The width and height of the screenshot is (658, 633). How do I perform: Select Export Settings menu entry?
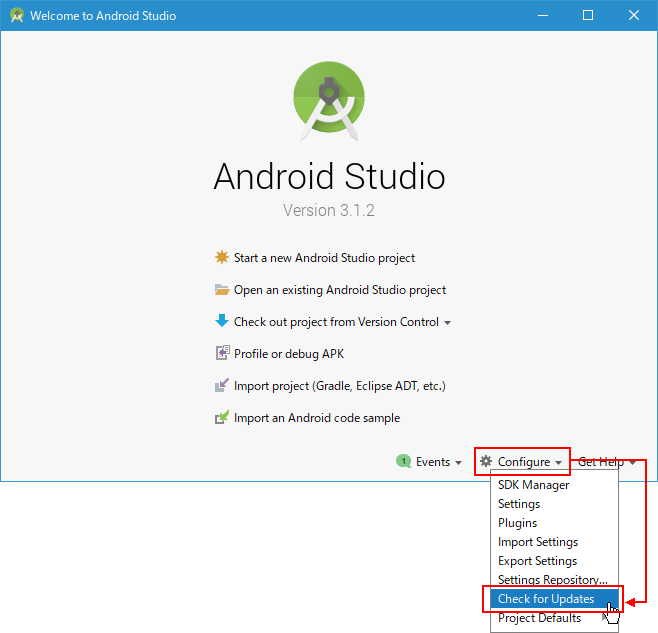coord(554,561)
